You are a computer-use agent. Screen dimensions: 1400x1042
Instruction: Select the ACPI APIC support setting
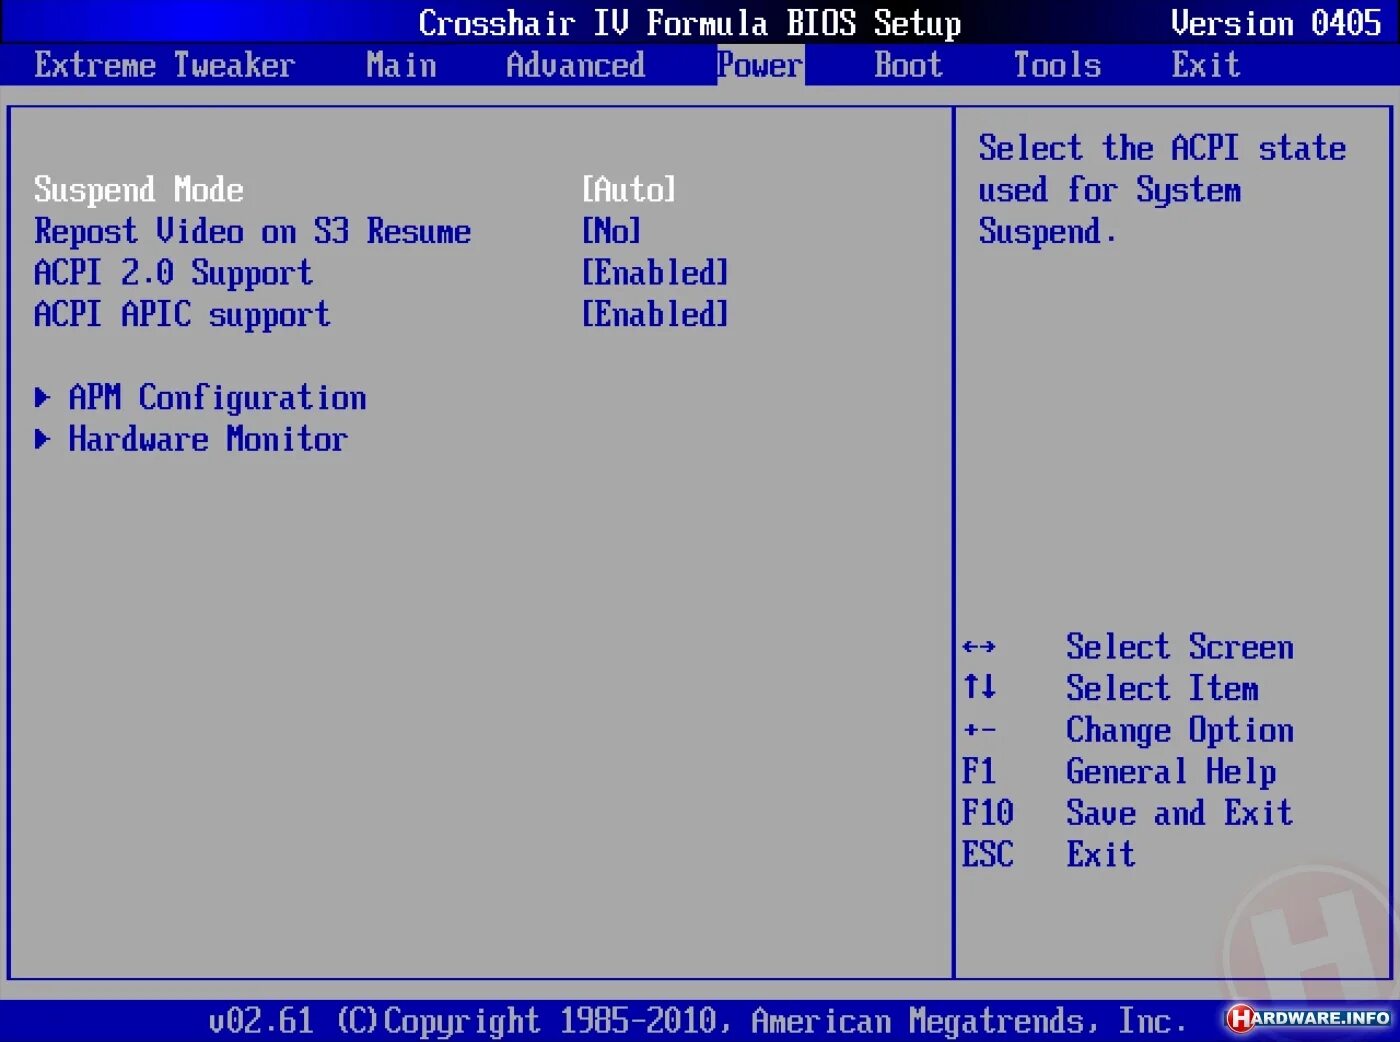(x=182, y=315)
